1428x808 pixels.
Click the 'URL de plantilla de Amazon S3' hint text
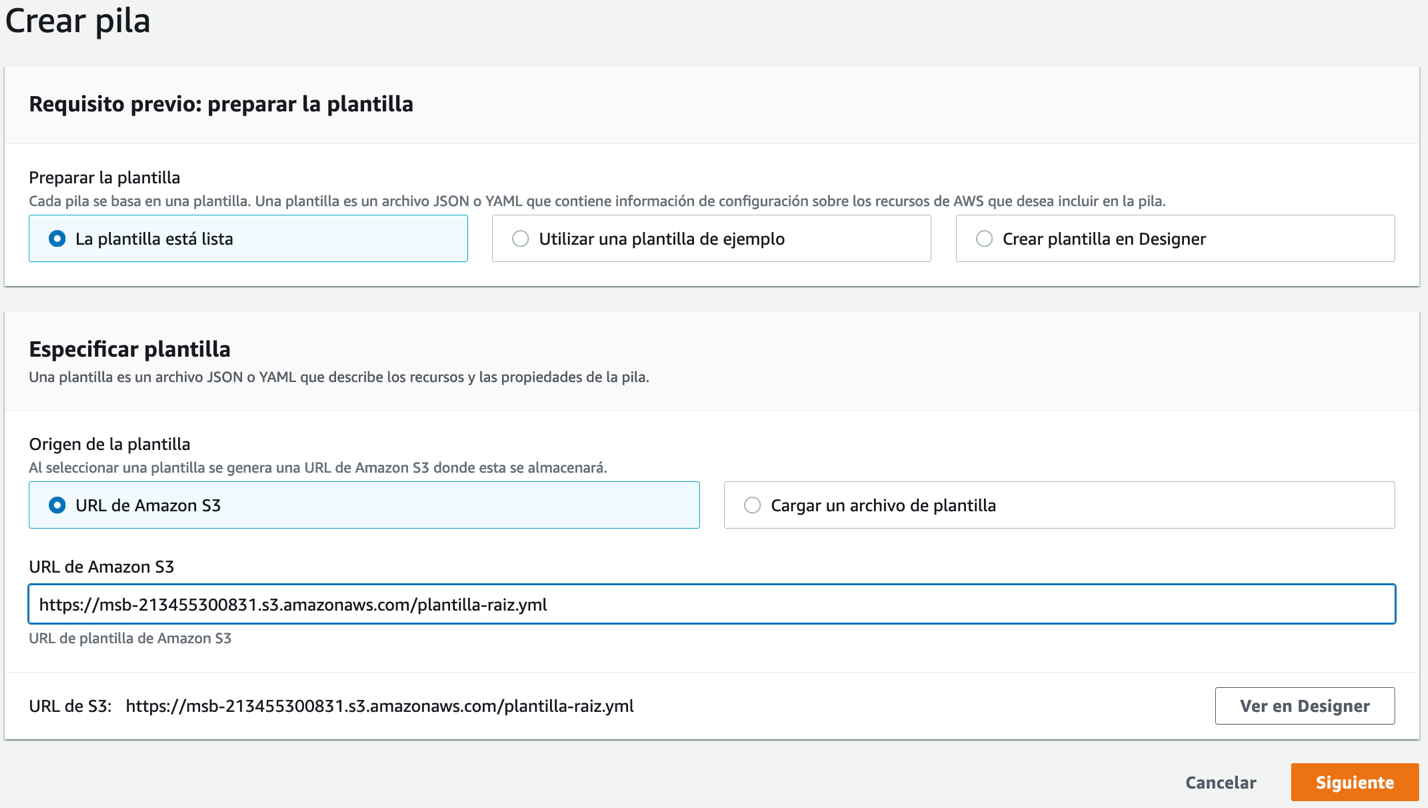[x=130, y=638]
